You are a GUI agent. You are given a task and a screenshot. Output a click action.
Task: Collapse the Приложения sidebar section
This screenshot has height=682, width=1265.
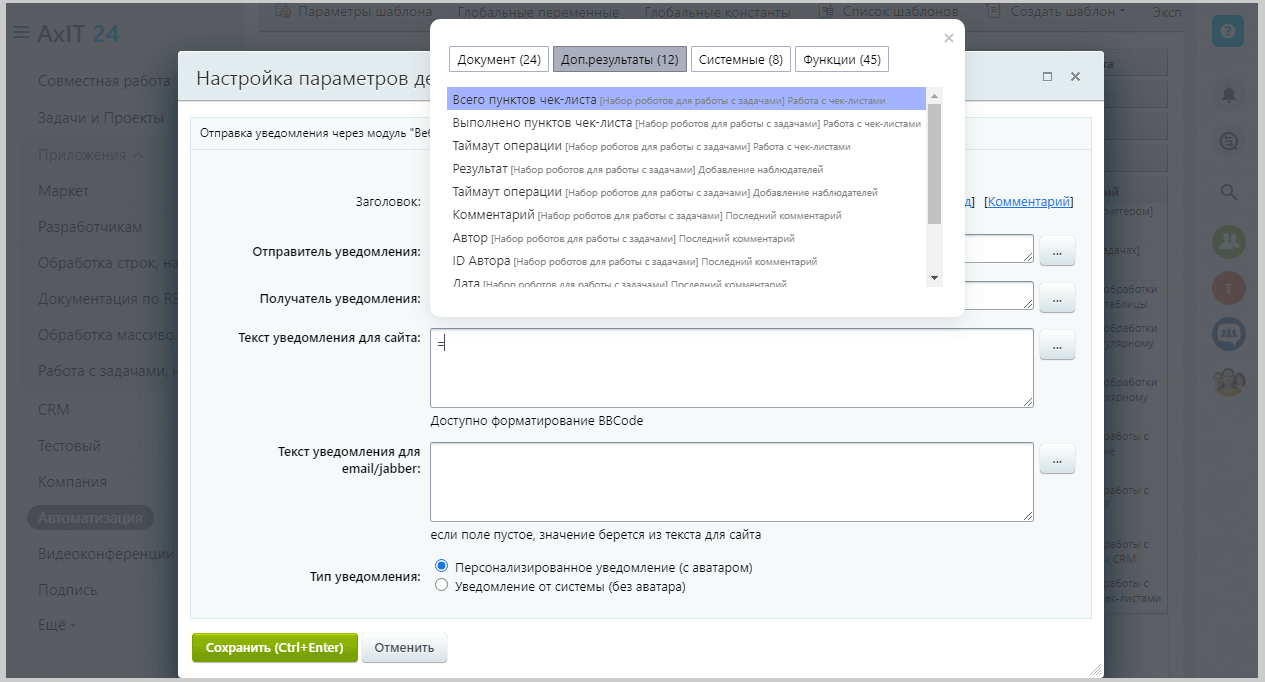click(137, 155)
